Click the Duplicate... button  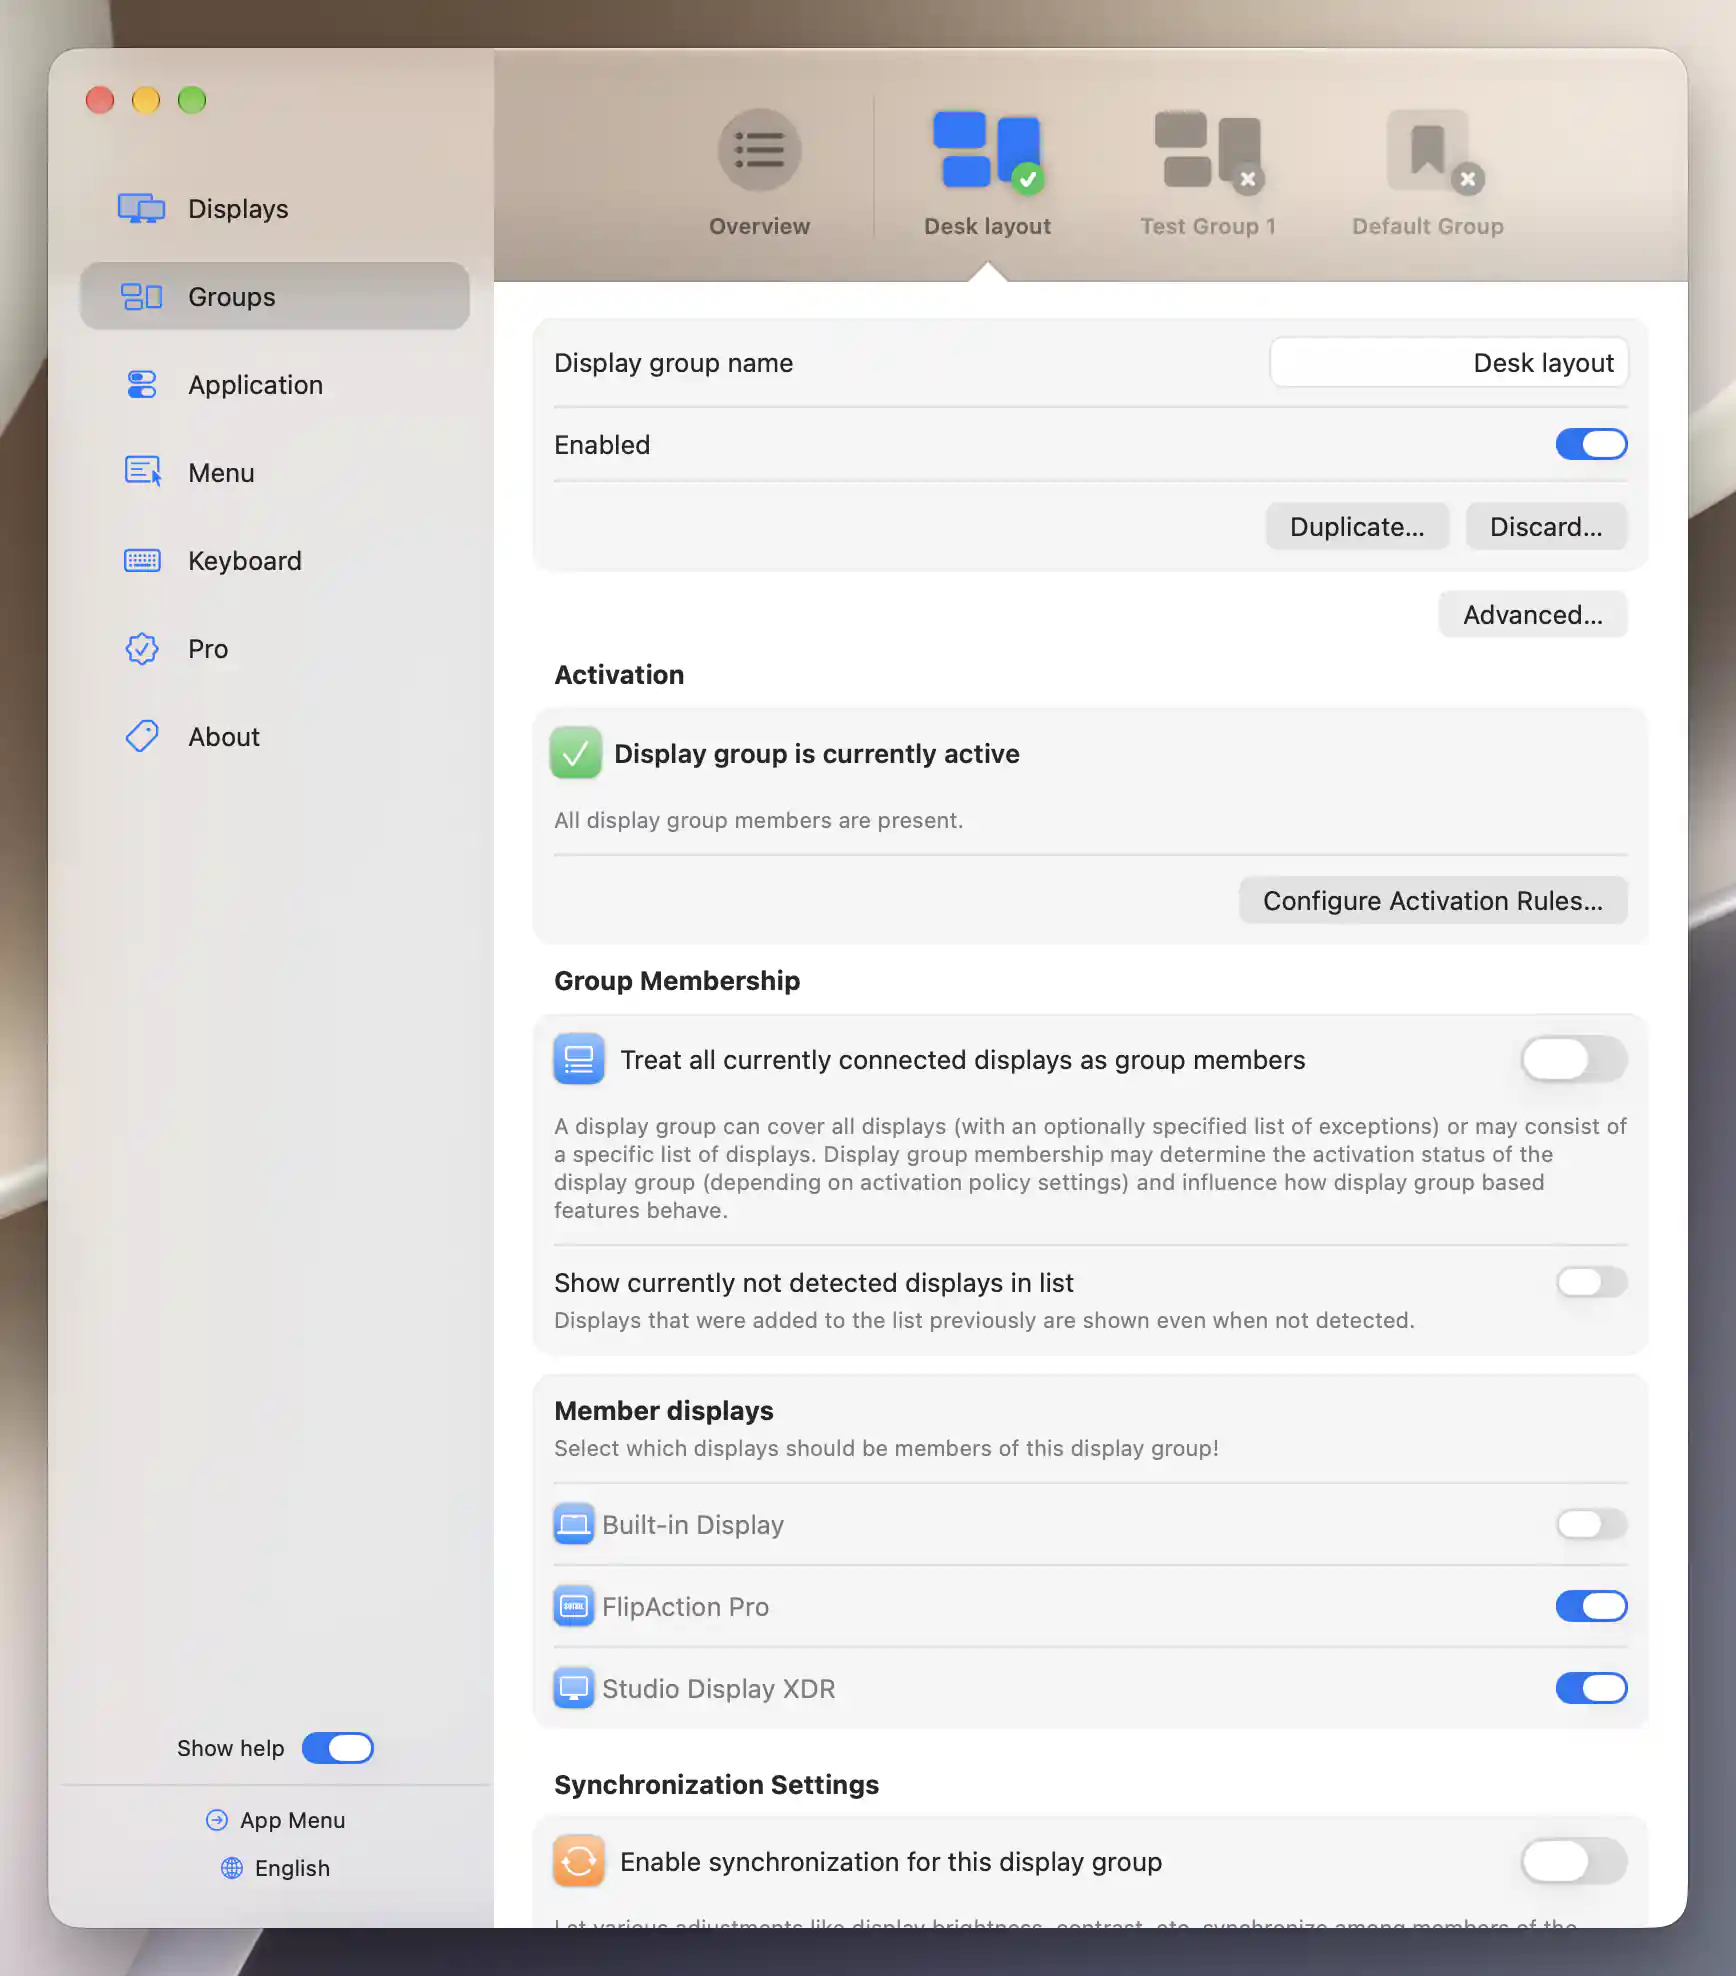tap(1357, 526)
